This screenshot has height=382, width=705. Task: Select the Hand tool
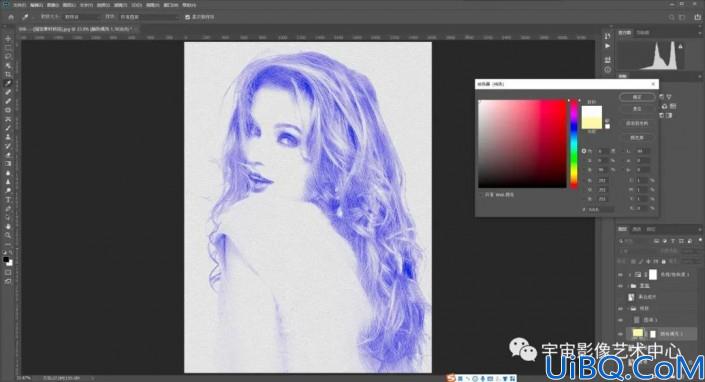[8, 227]
